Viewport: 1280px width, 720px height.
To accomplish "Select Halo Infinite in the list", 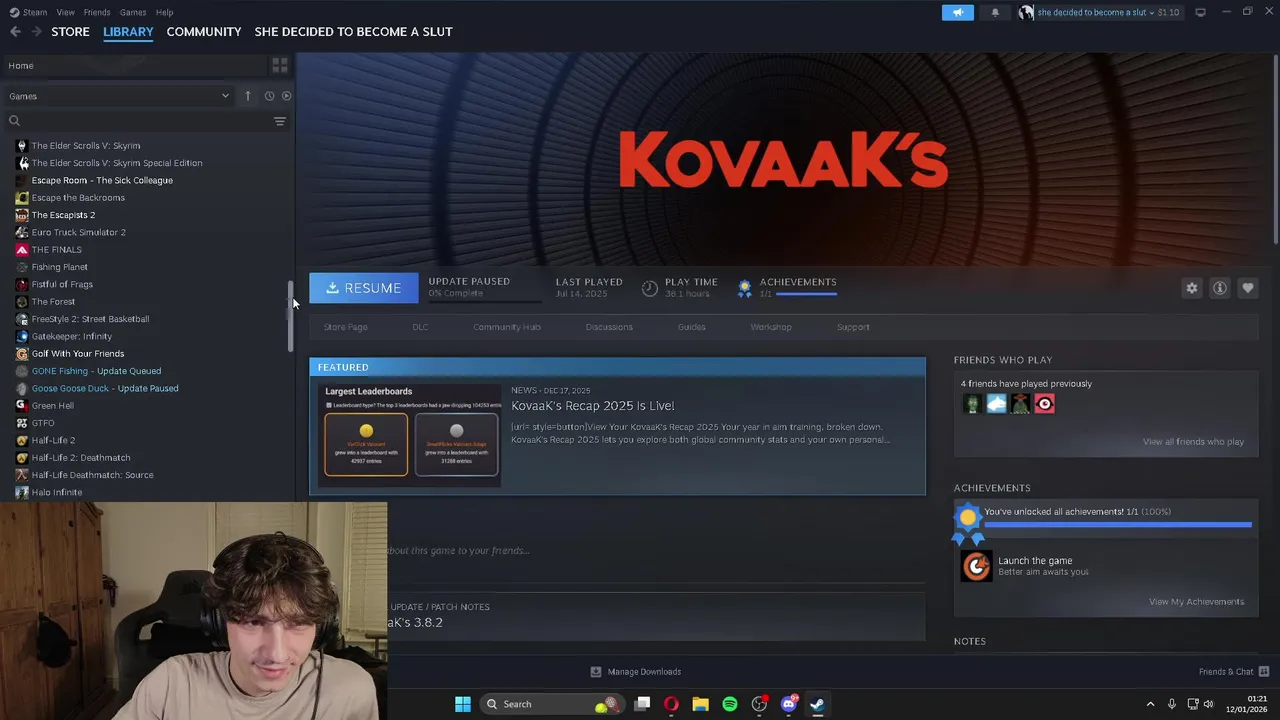I will click(57, 492).
